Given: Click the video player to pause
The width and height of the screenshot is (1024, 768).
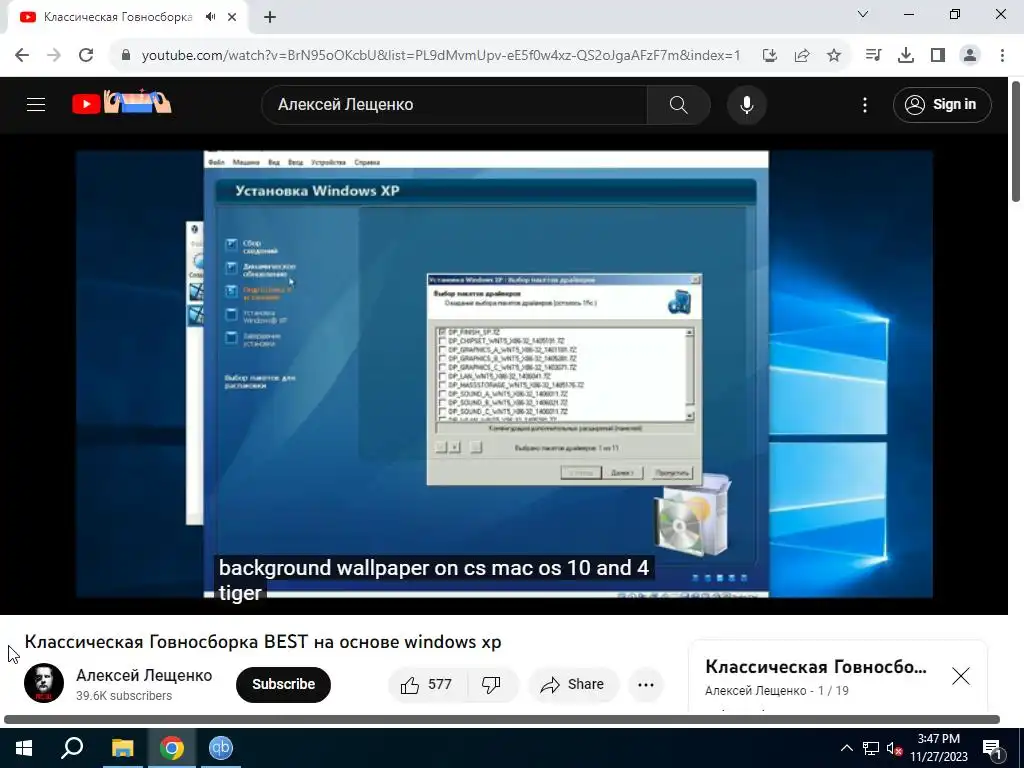Looking at the screenshot, I should pyautogui.click(x=504, y=374).
